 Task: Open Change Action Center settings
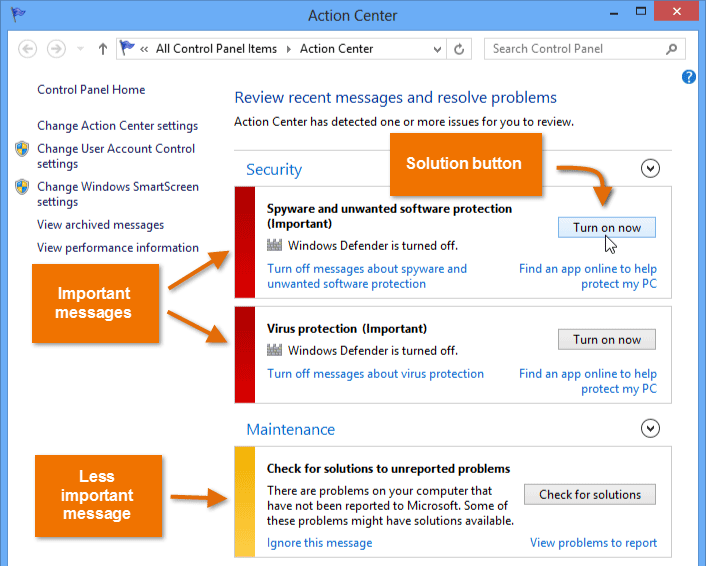[x=117, y=126]
